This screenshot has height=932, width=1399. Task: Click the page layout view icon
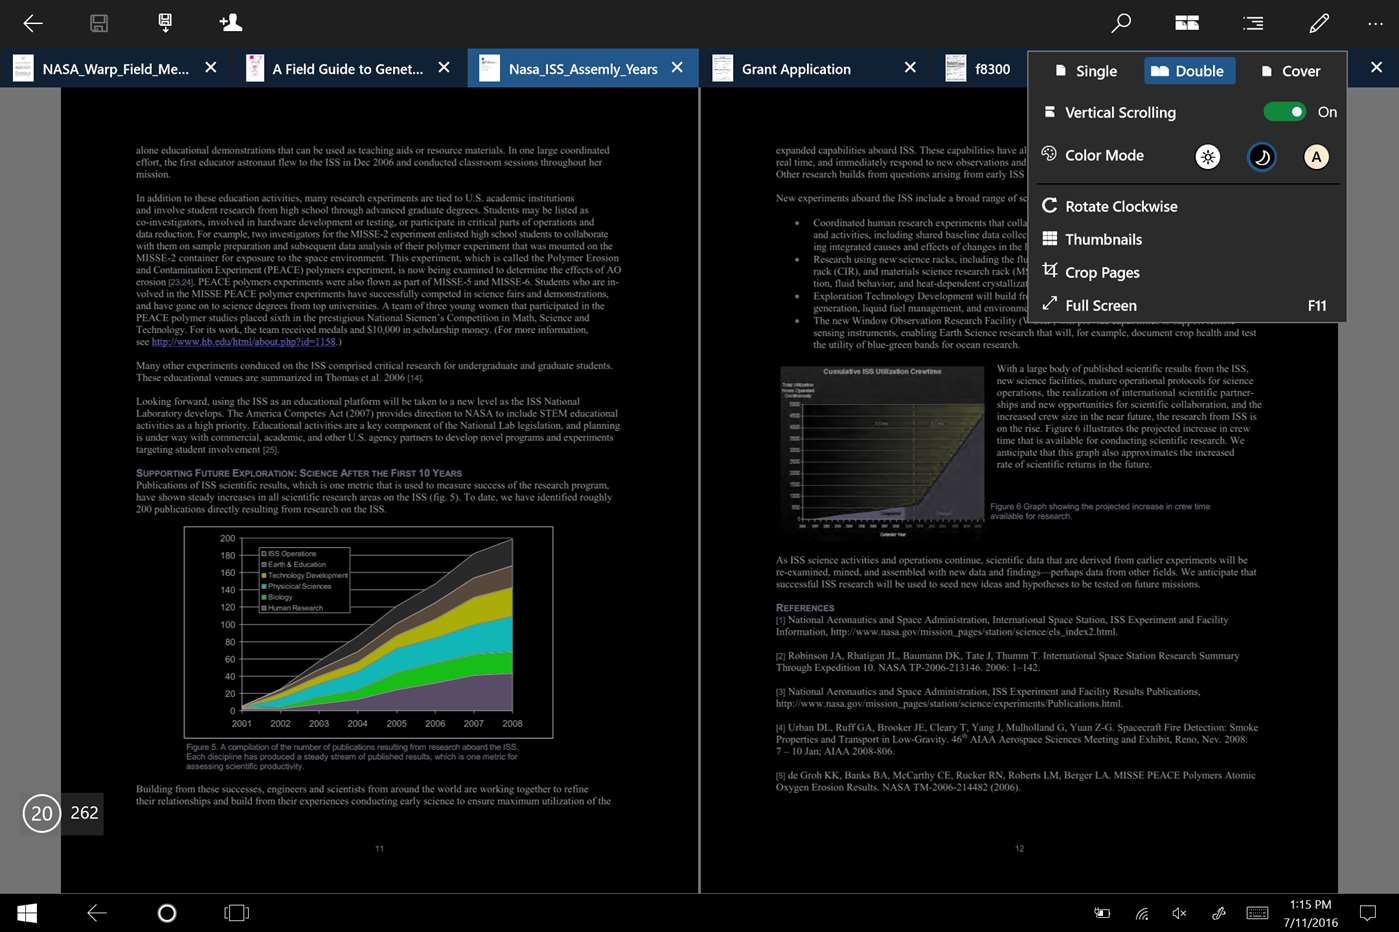[x=1186, y=22]
